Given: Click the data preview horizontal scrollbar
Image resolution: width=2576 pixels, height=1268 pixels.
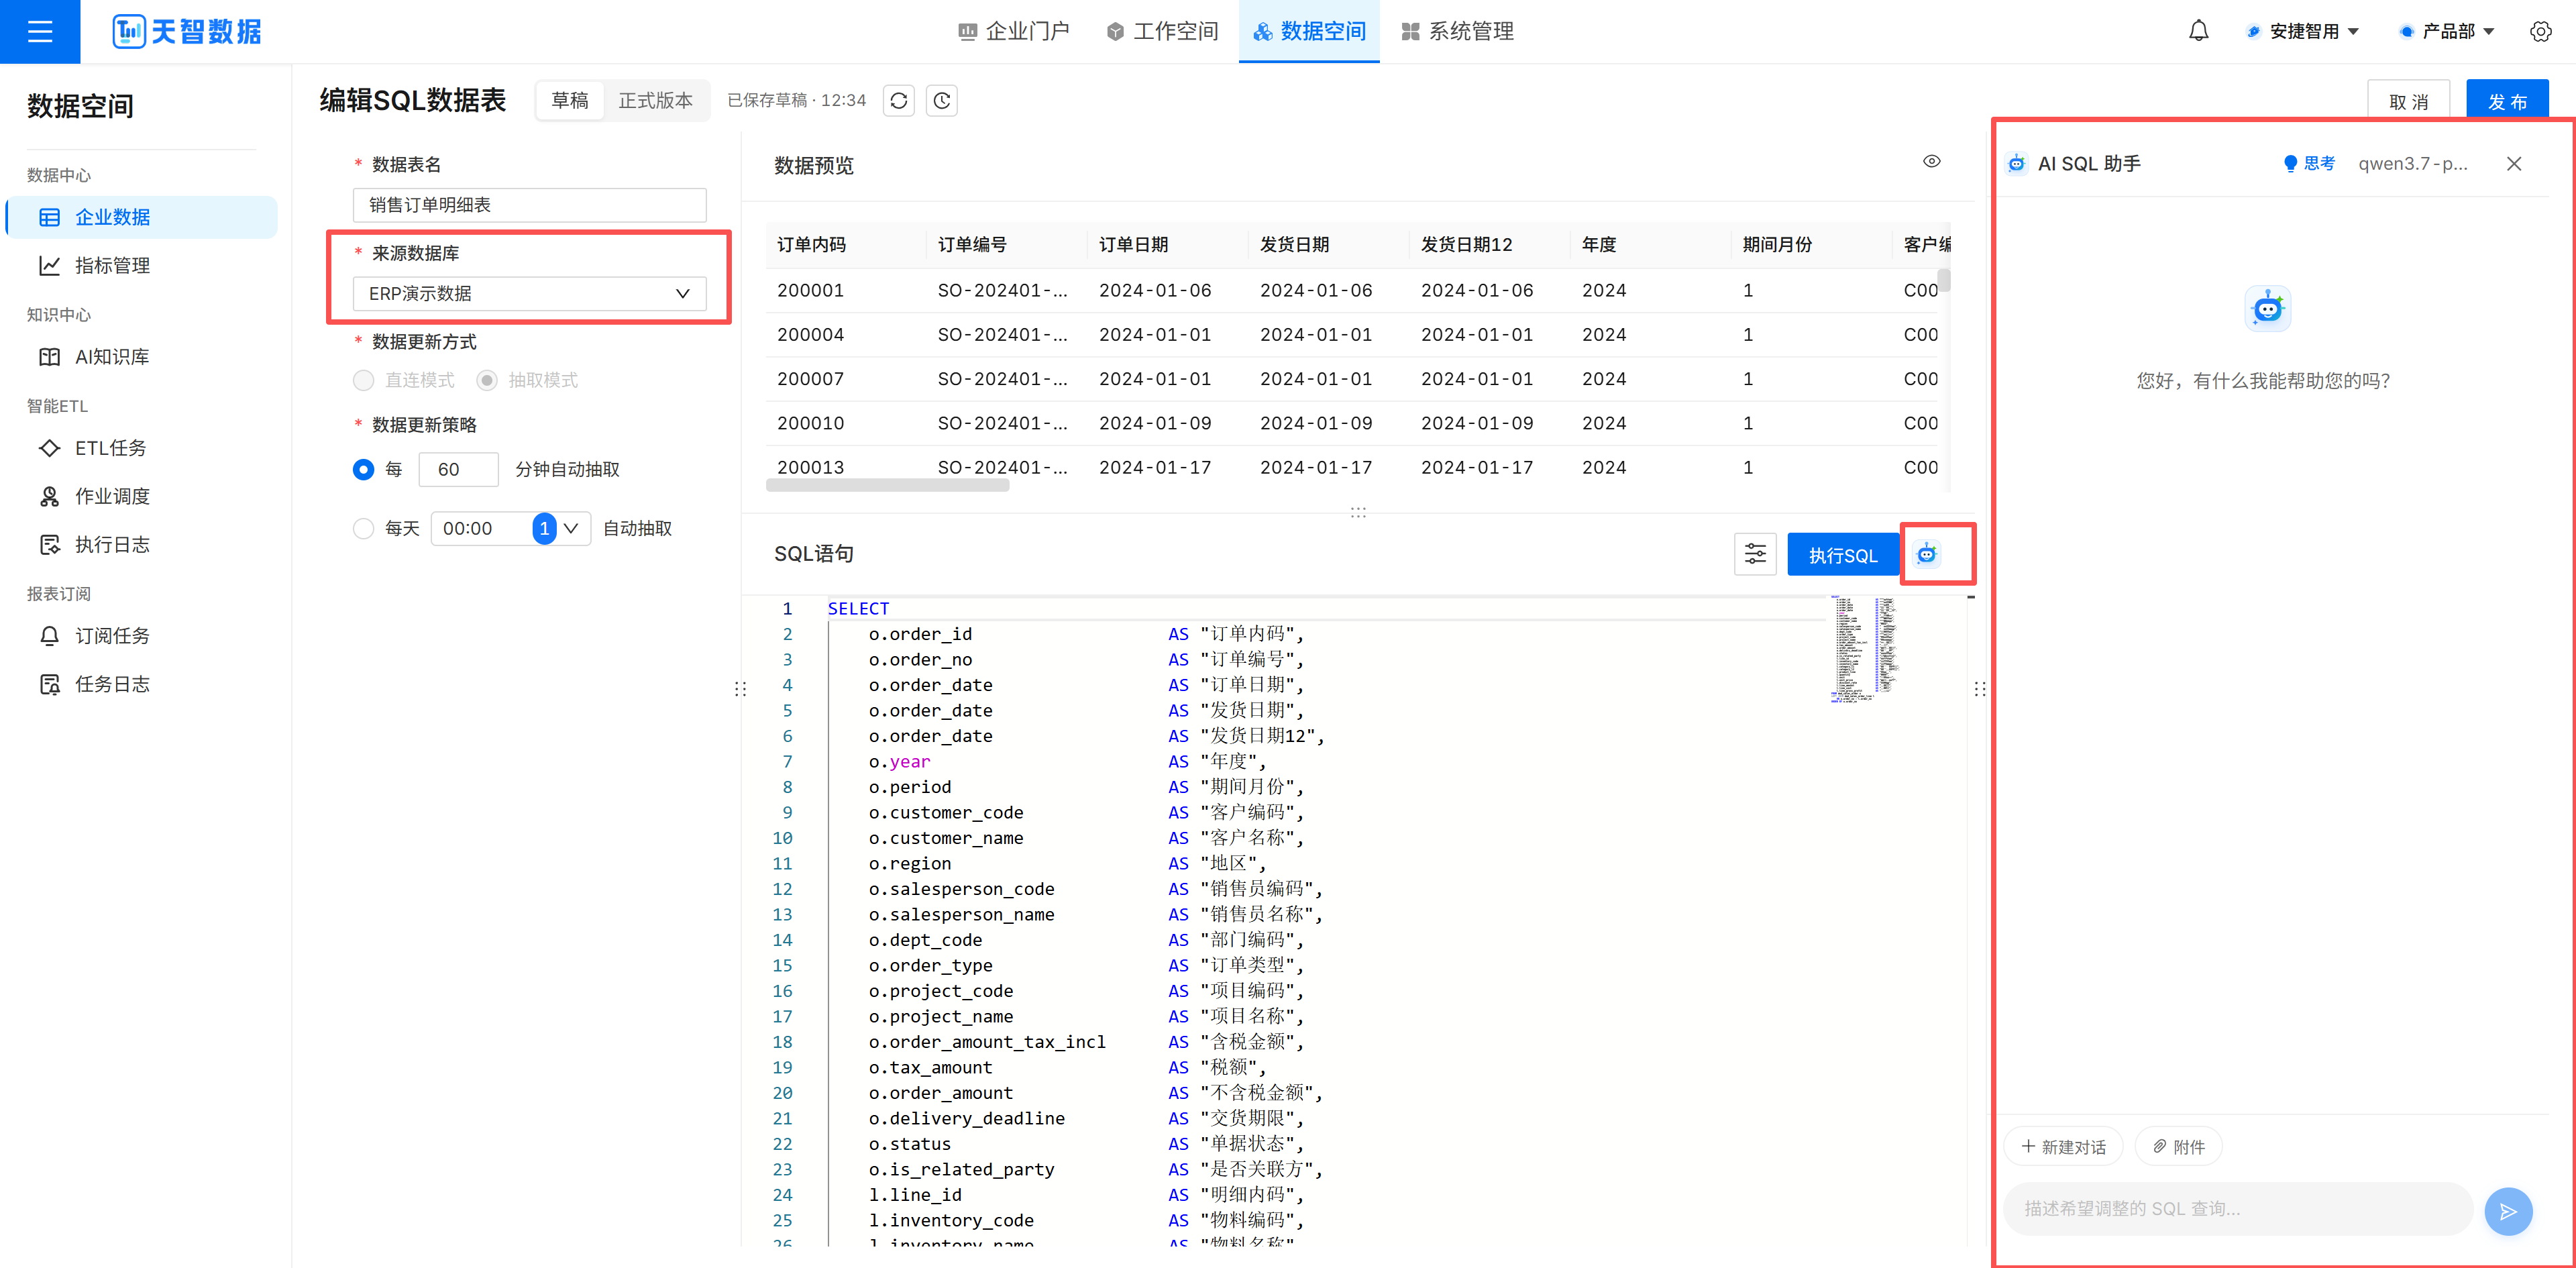Looking at the screenshot, I should tap(887, 486).
